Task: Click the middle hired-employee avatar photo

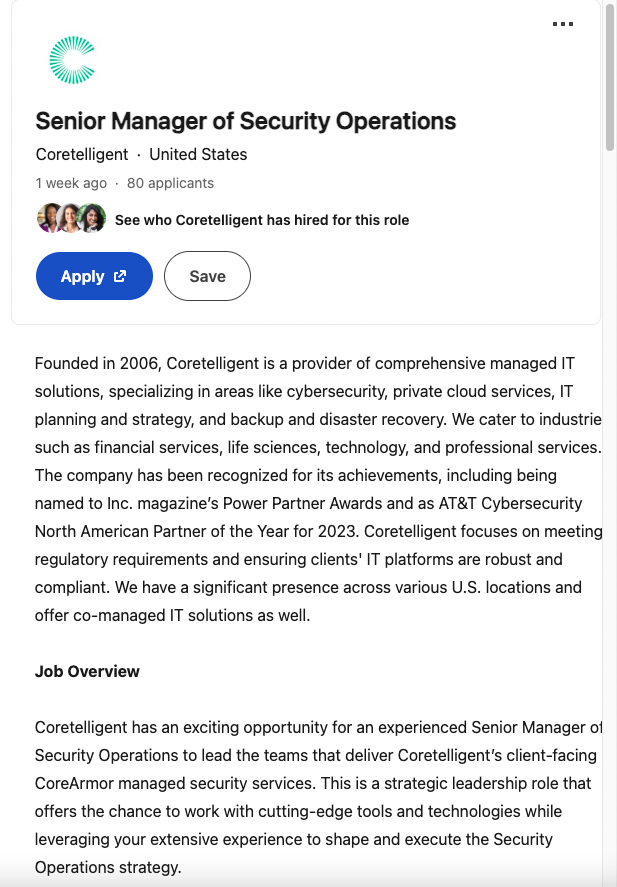Action: [71, 218]
